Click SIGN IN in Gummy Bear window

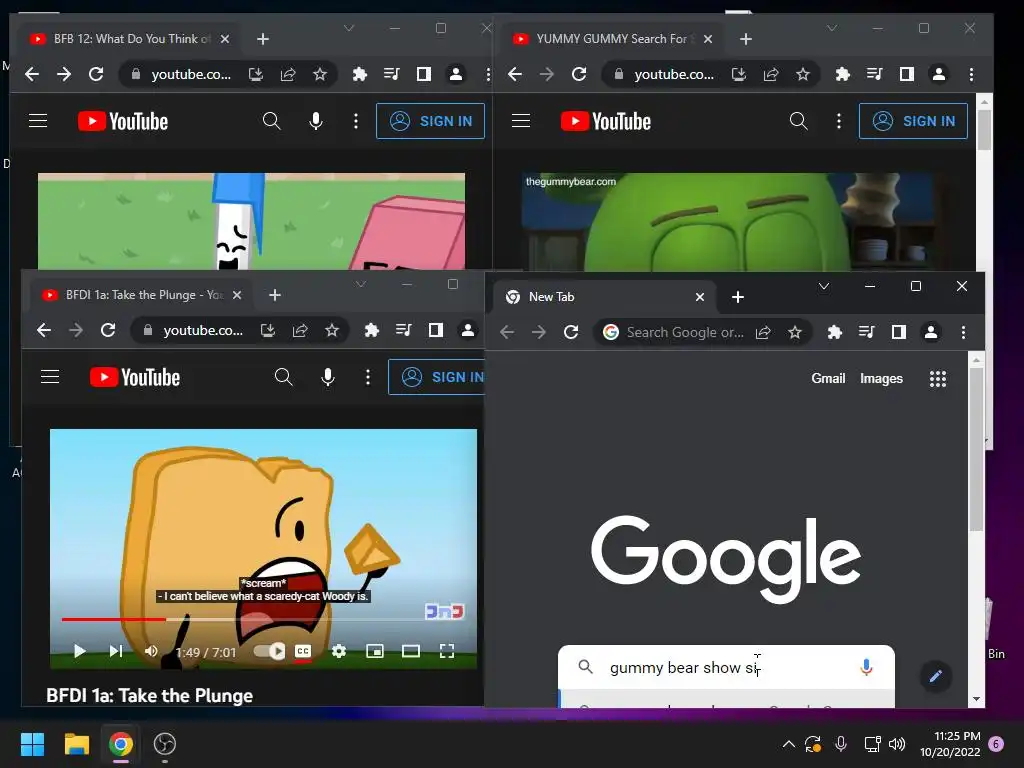click(x=913, y=121)
